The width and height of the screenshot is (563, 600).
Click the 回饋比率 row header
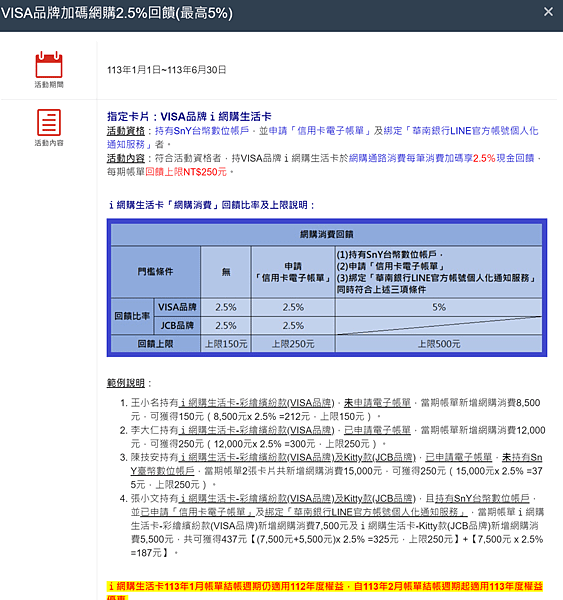pyautogui.click(x=132, y=316)
